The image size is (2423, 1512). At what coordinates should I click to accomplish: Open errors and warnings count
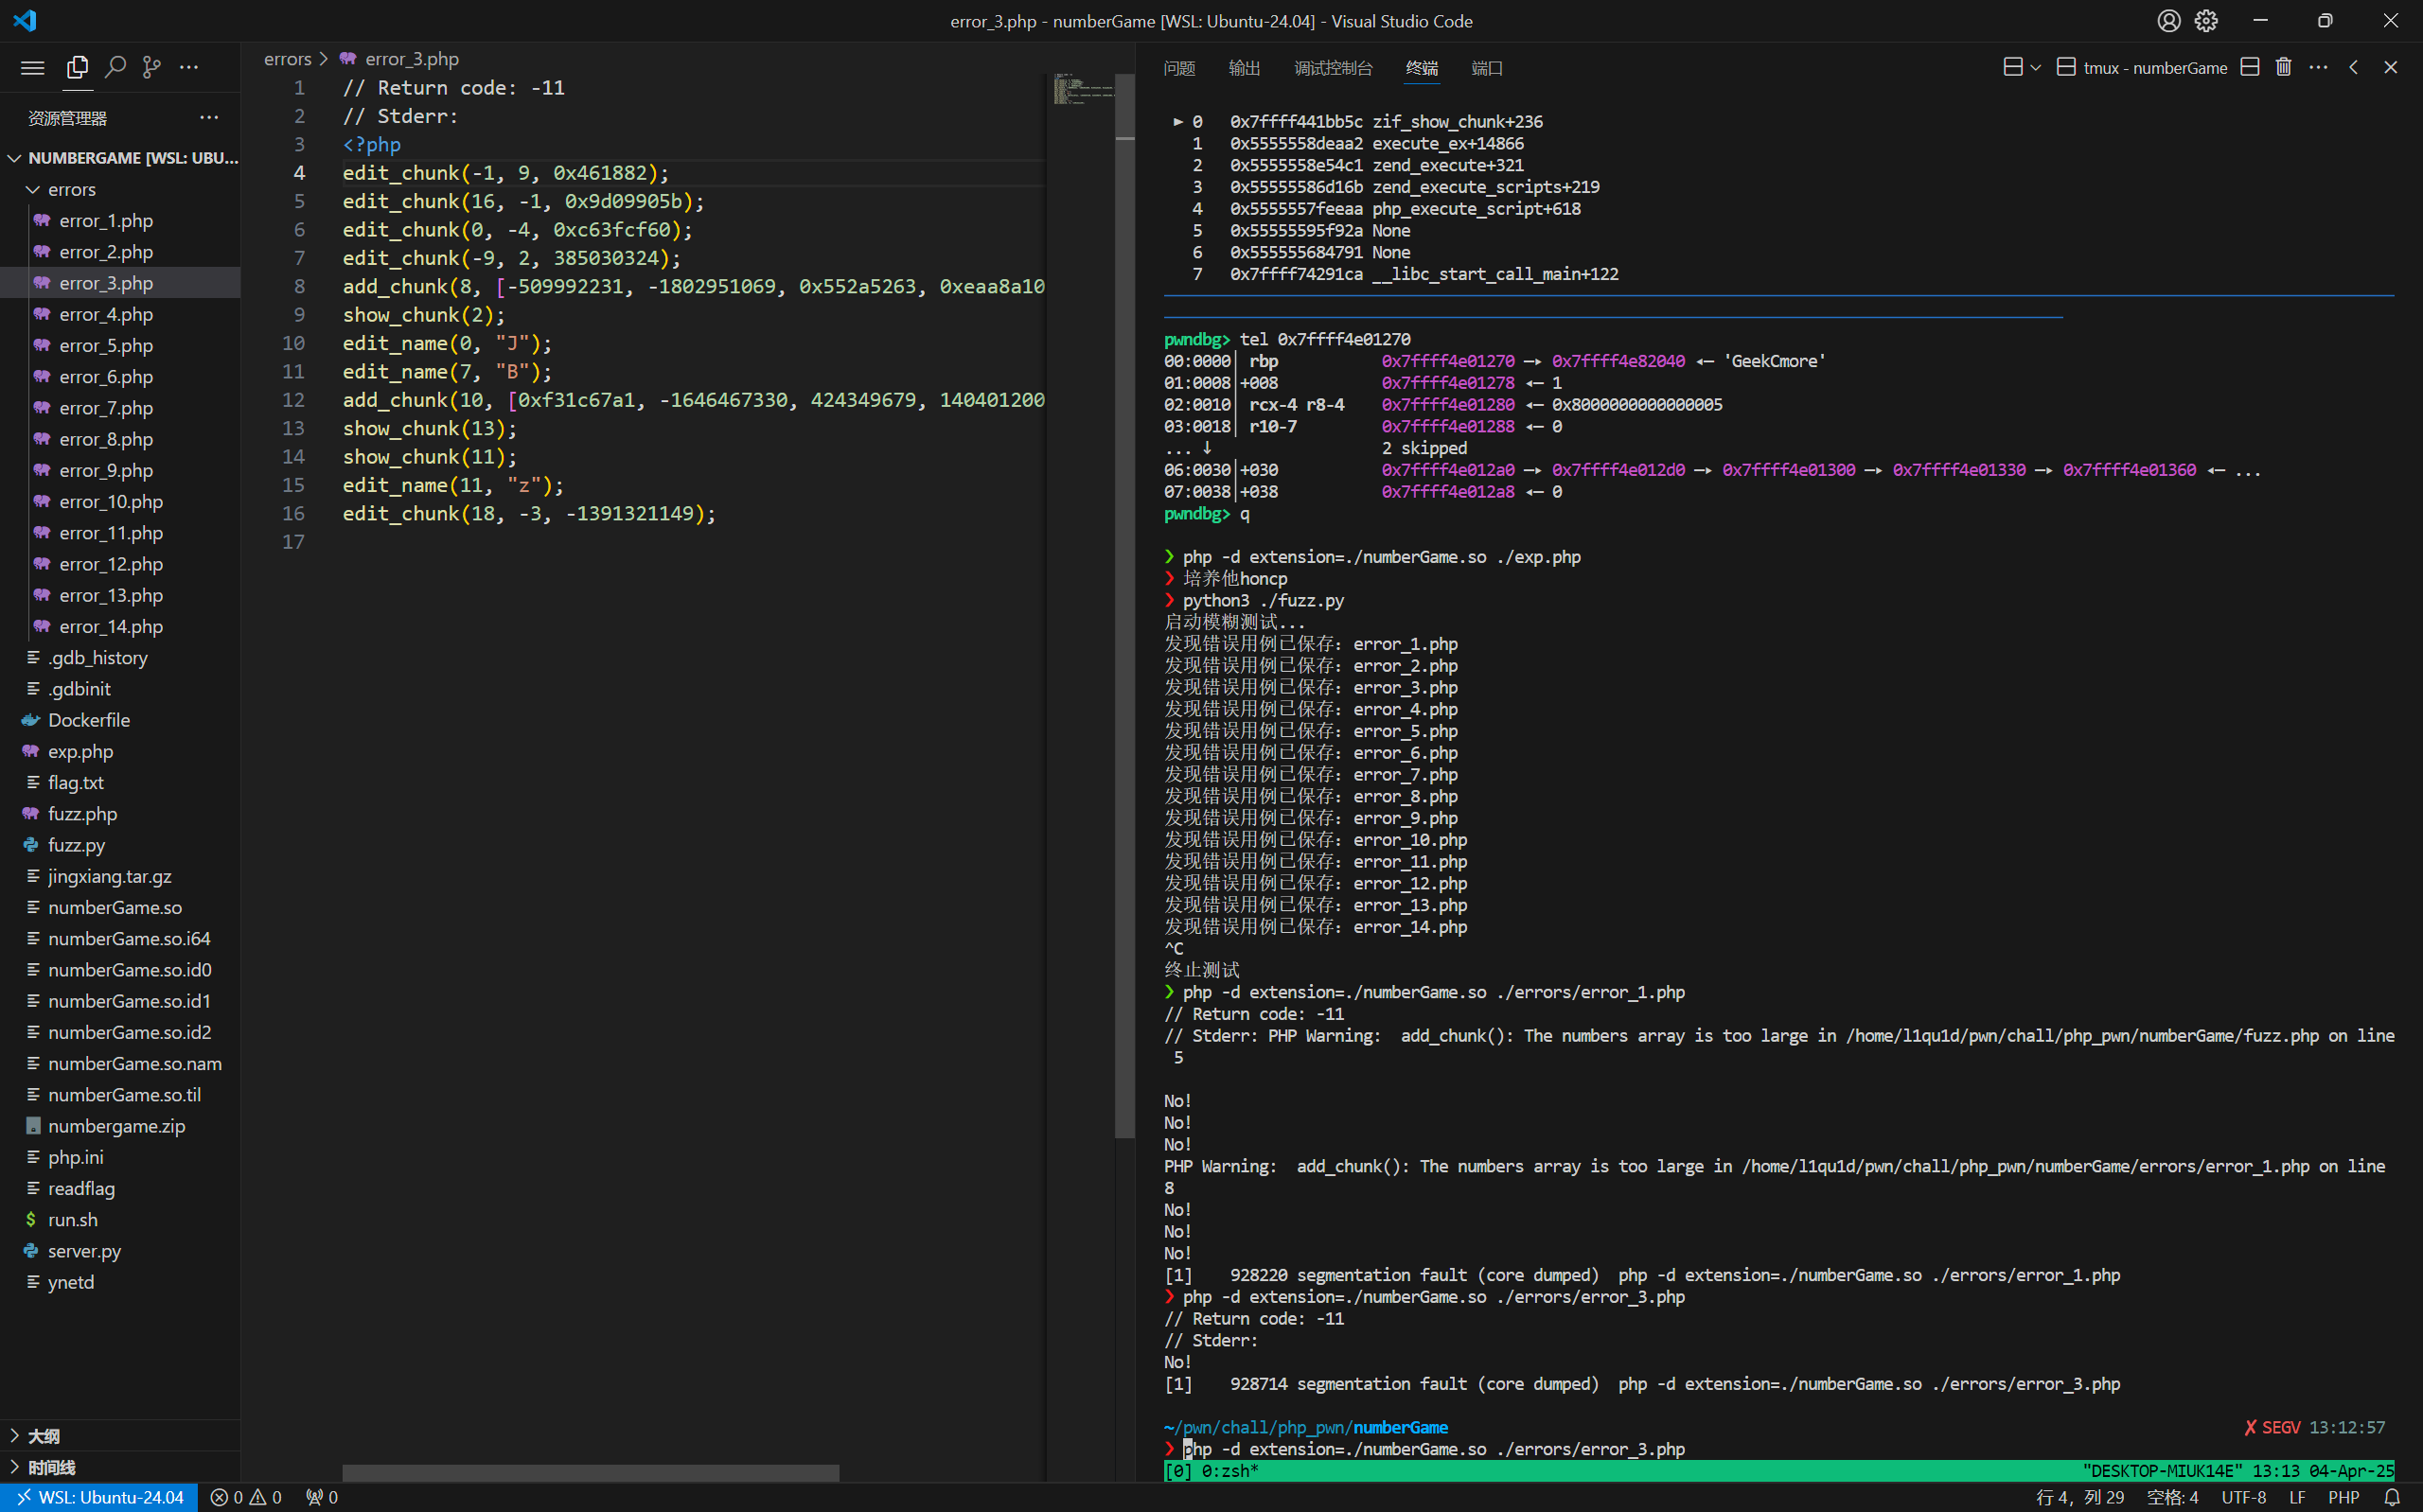[x=246, y=1497]
